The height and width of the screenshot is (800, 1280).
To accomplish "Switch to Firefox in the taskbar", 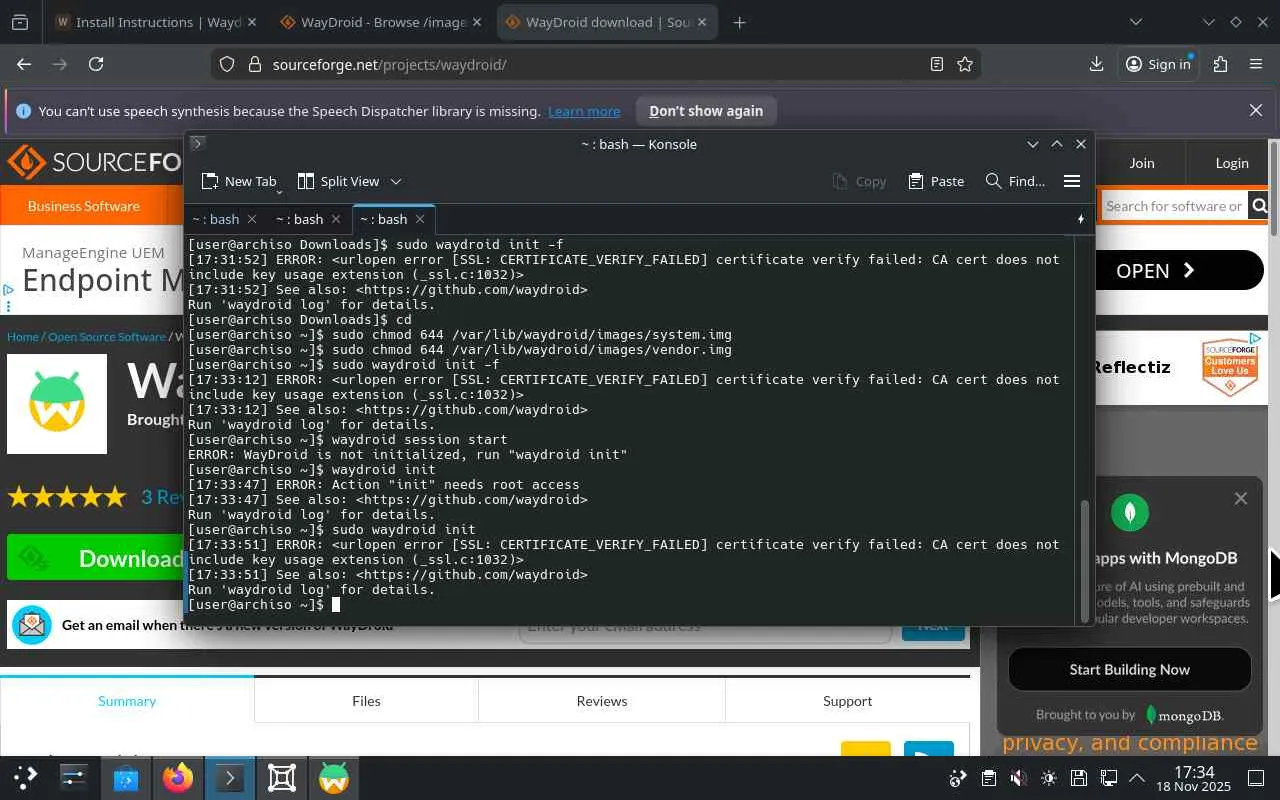I will click(178, 777).
